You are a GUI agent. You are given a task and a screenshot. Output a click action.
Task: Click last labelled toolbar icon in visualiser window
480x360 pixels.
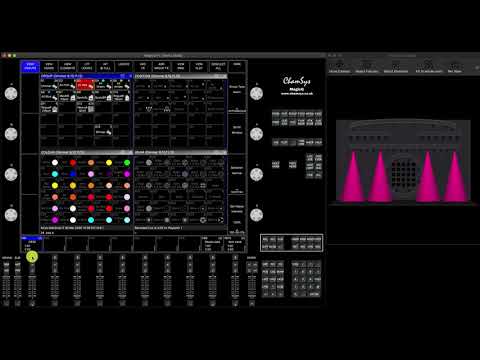click(455, 66)
